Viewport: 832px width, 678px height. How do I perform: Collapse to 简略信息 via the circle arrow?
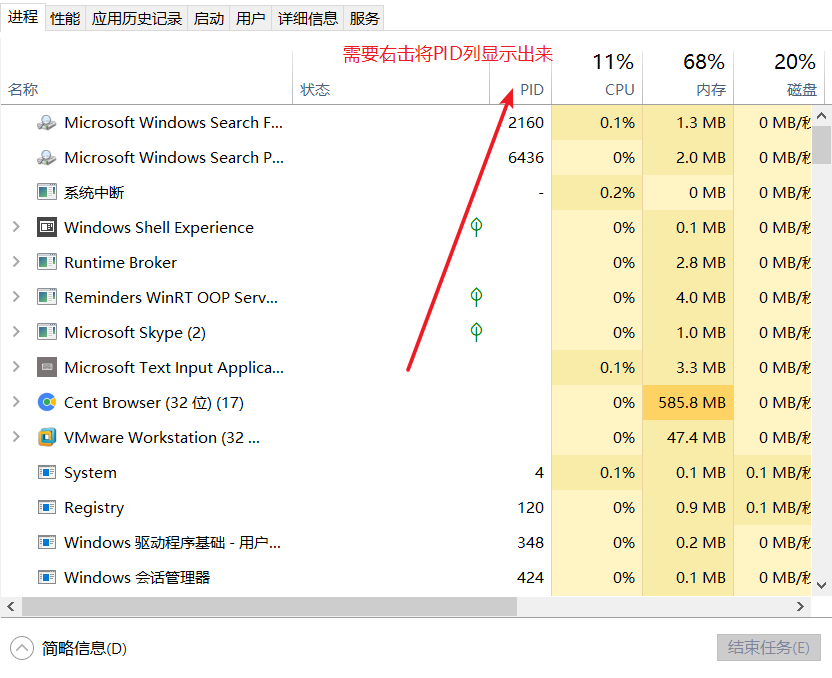tap(22, 648)
